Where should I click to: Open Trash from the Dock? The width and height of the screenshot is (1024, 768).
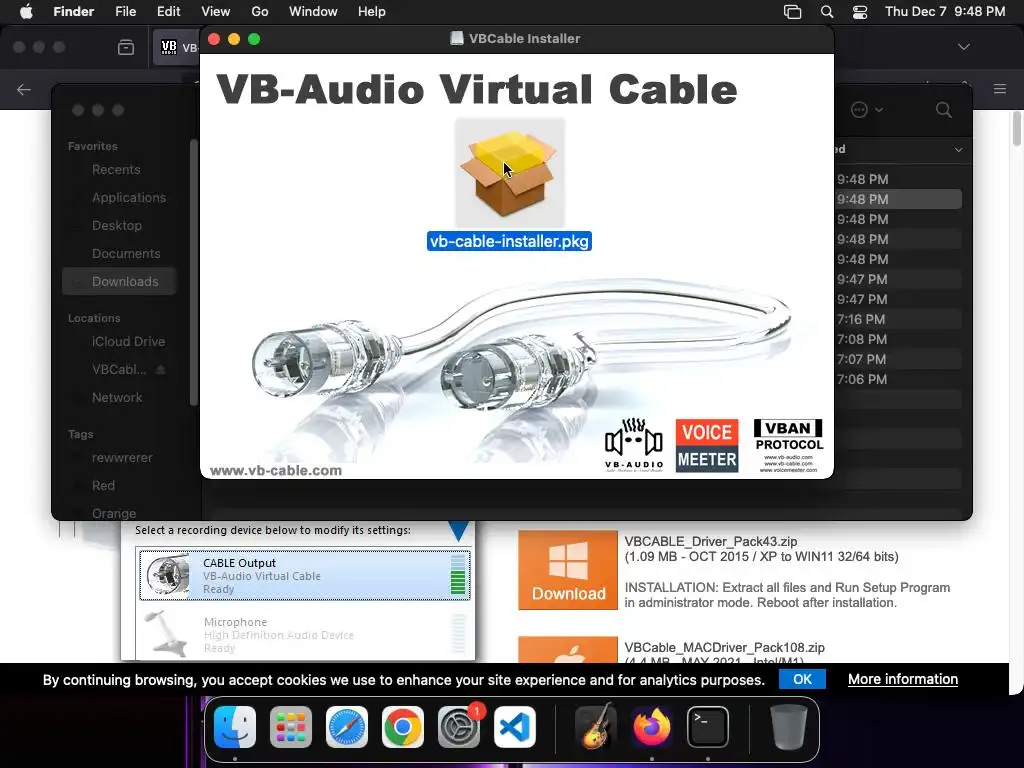click(789, 727)
